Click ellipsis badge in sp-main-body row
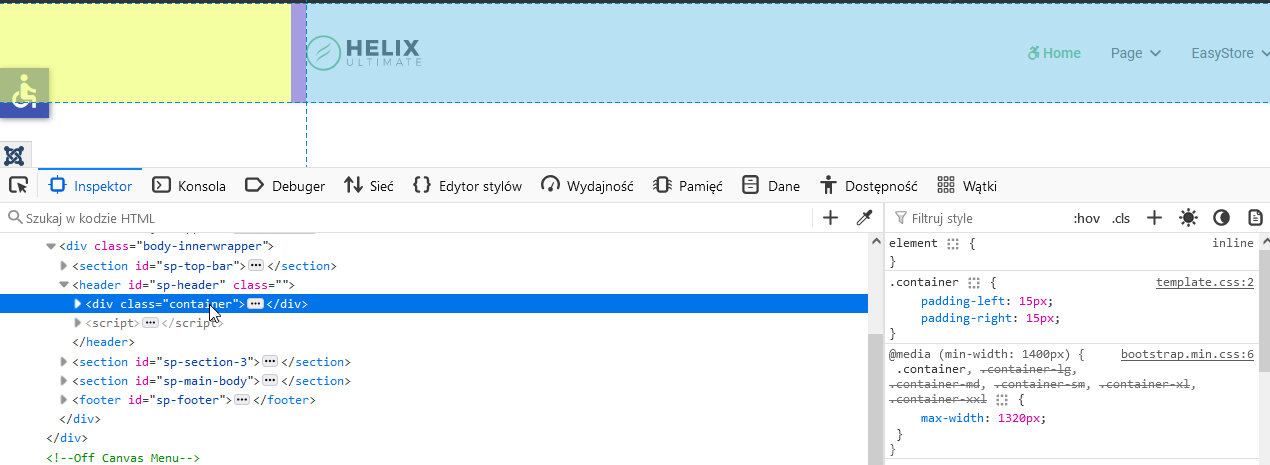 (270, 381)
